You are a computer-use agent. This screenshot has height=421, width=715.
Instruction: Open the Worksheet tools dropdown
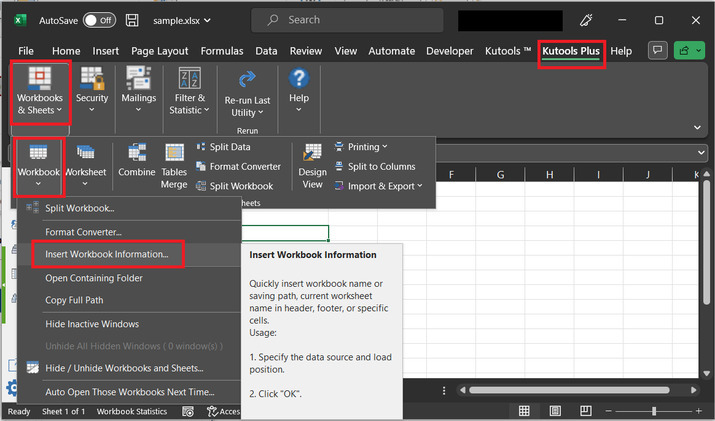(85, 165)
